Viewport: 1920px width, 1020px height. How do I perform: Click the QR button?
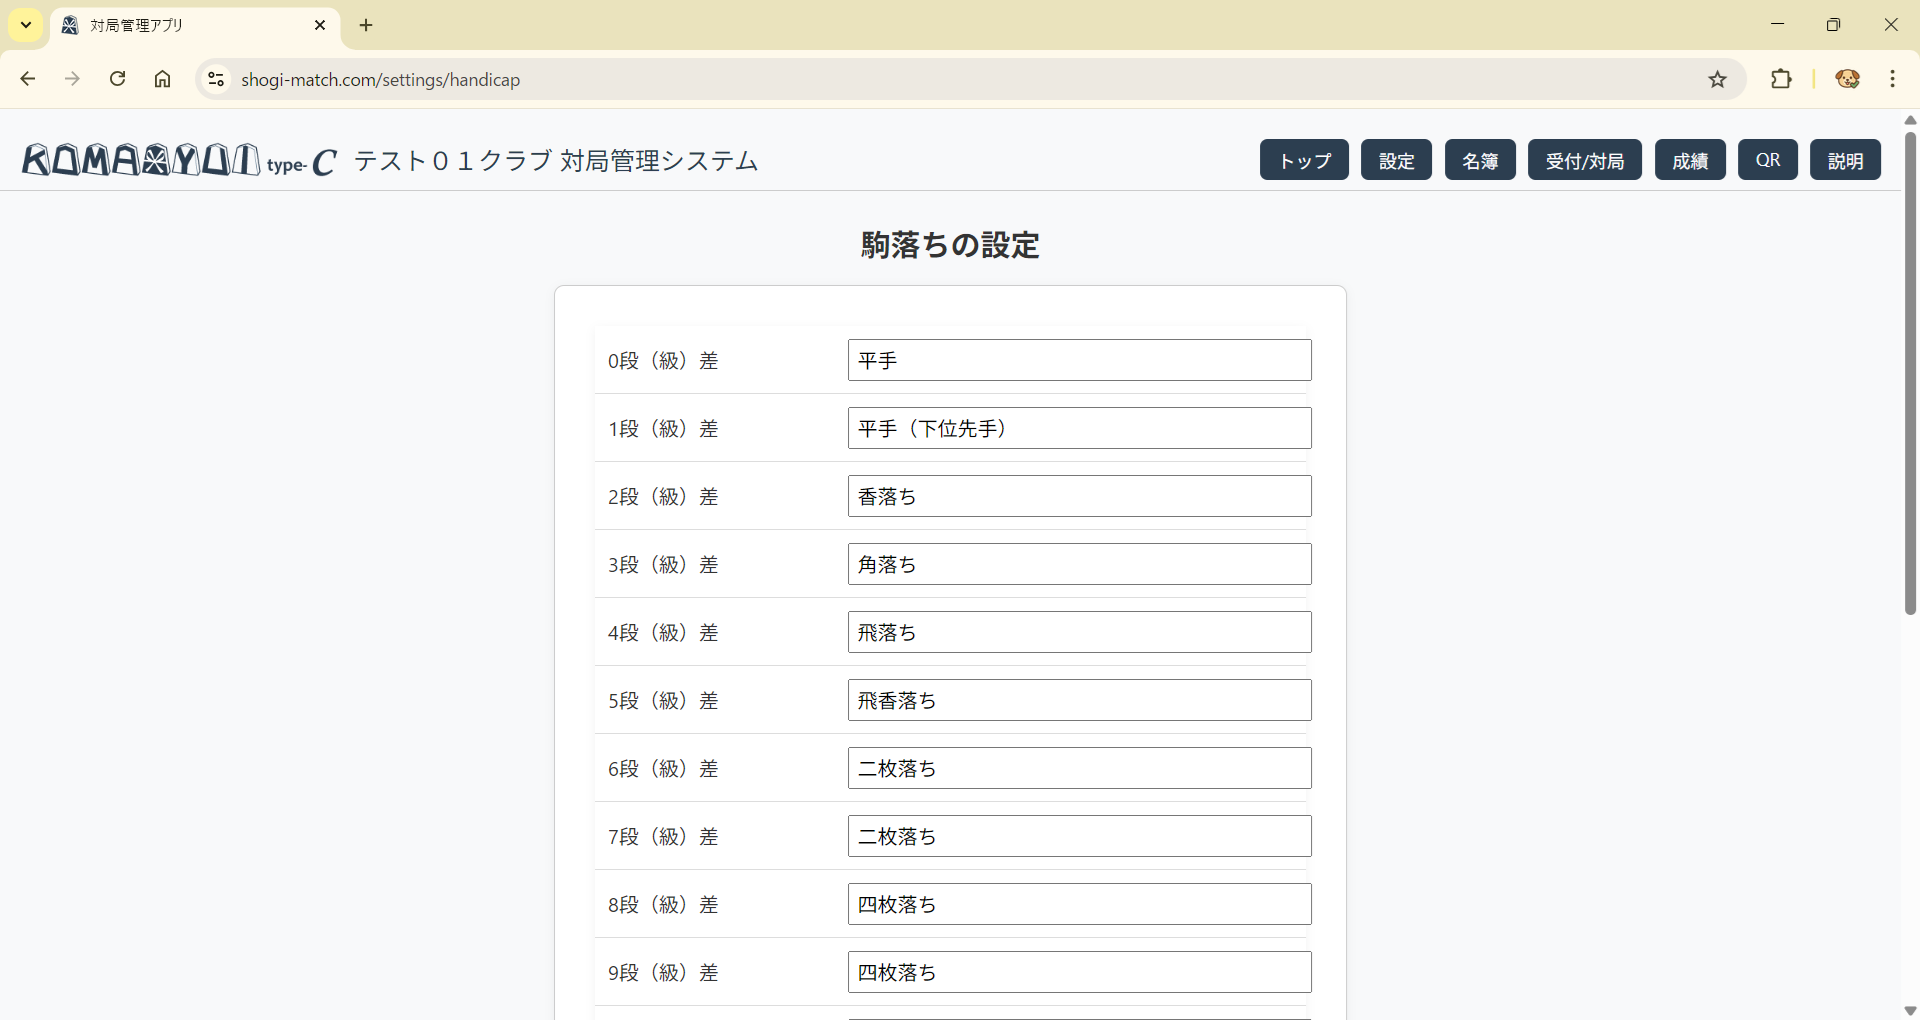[1767, 160]
